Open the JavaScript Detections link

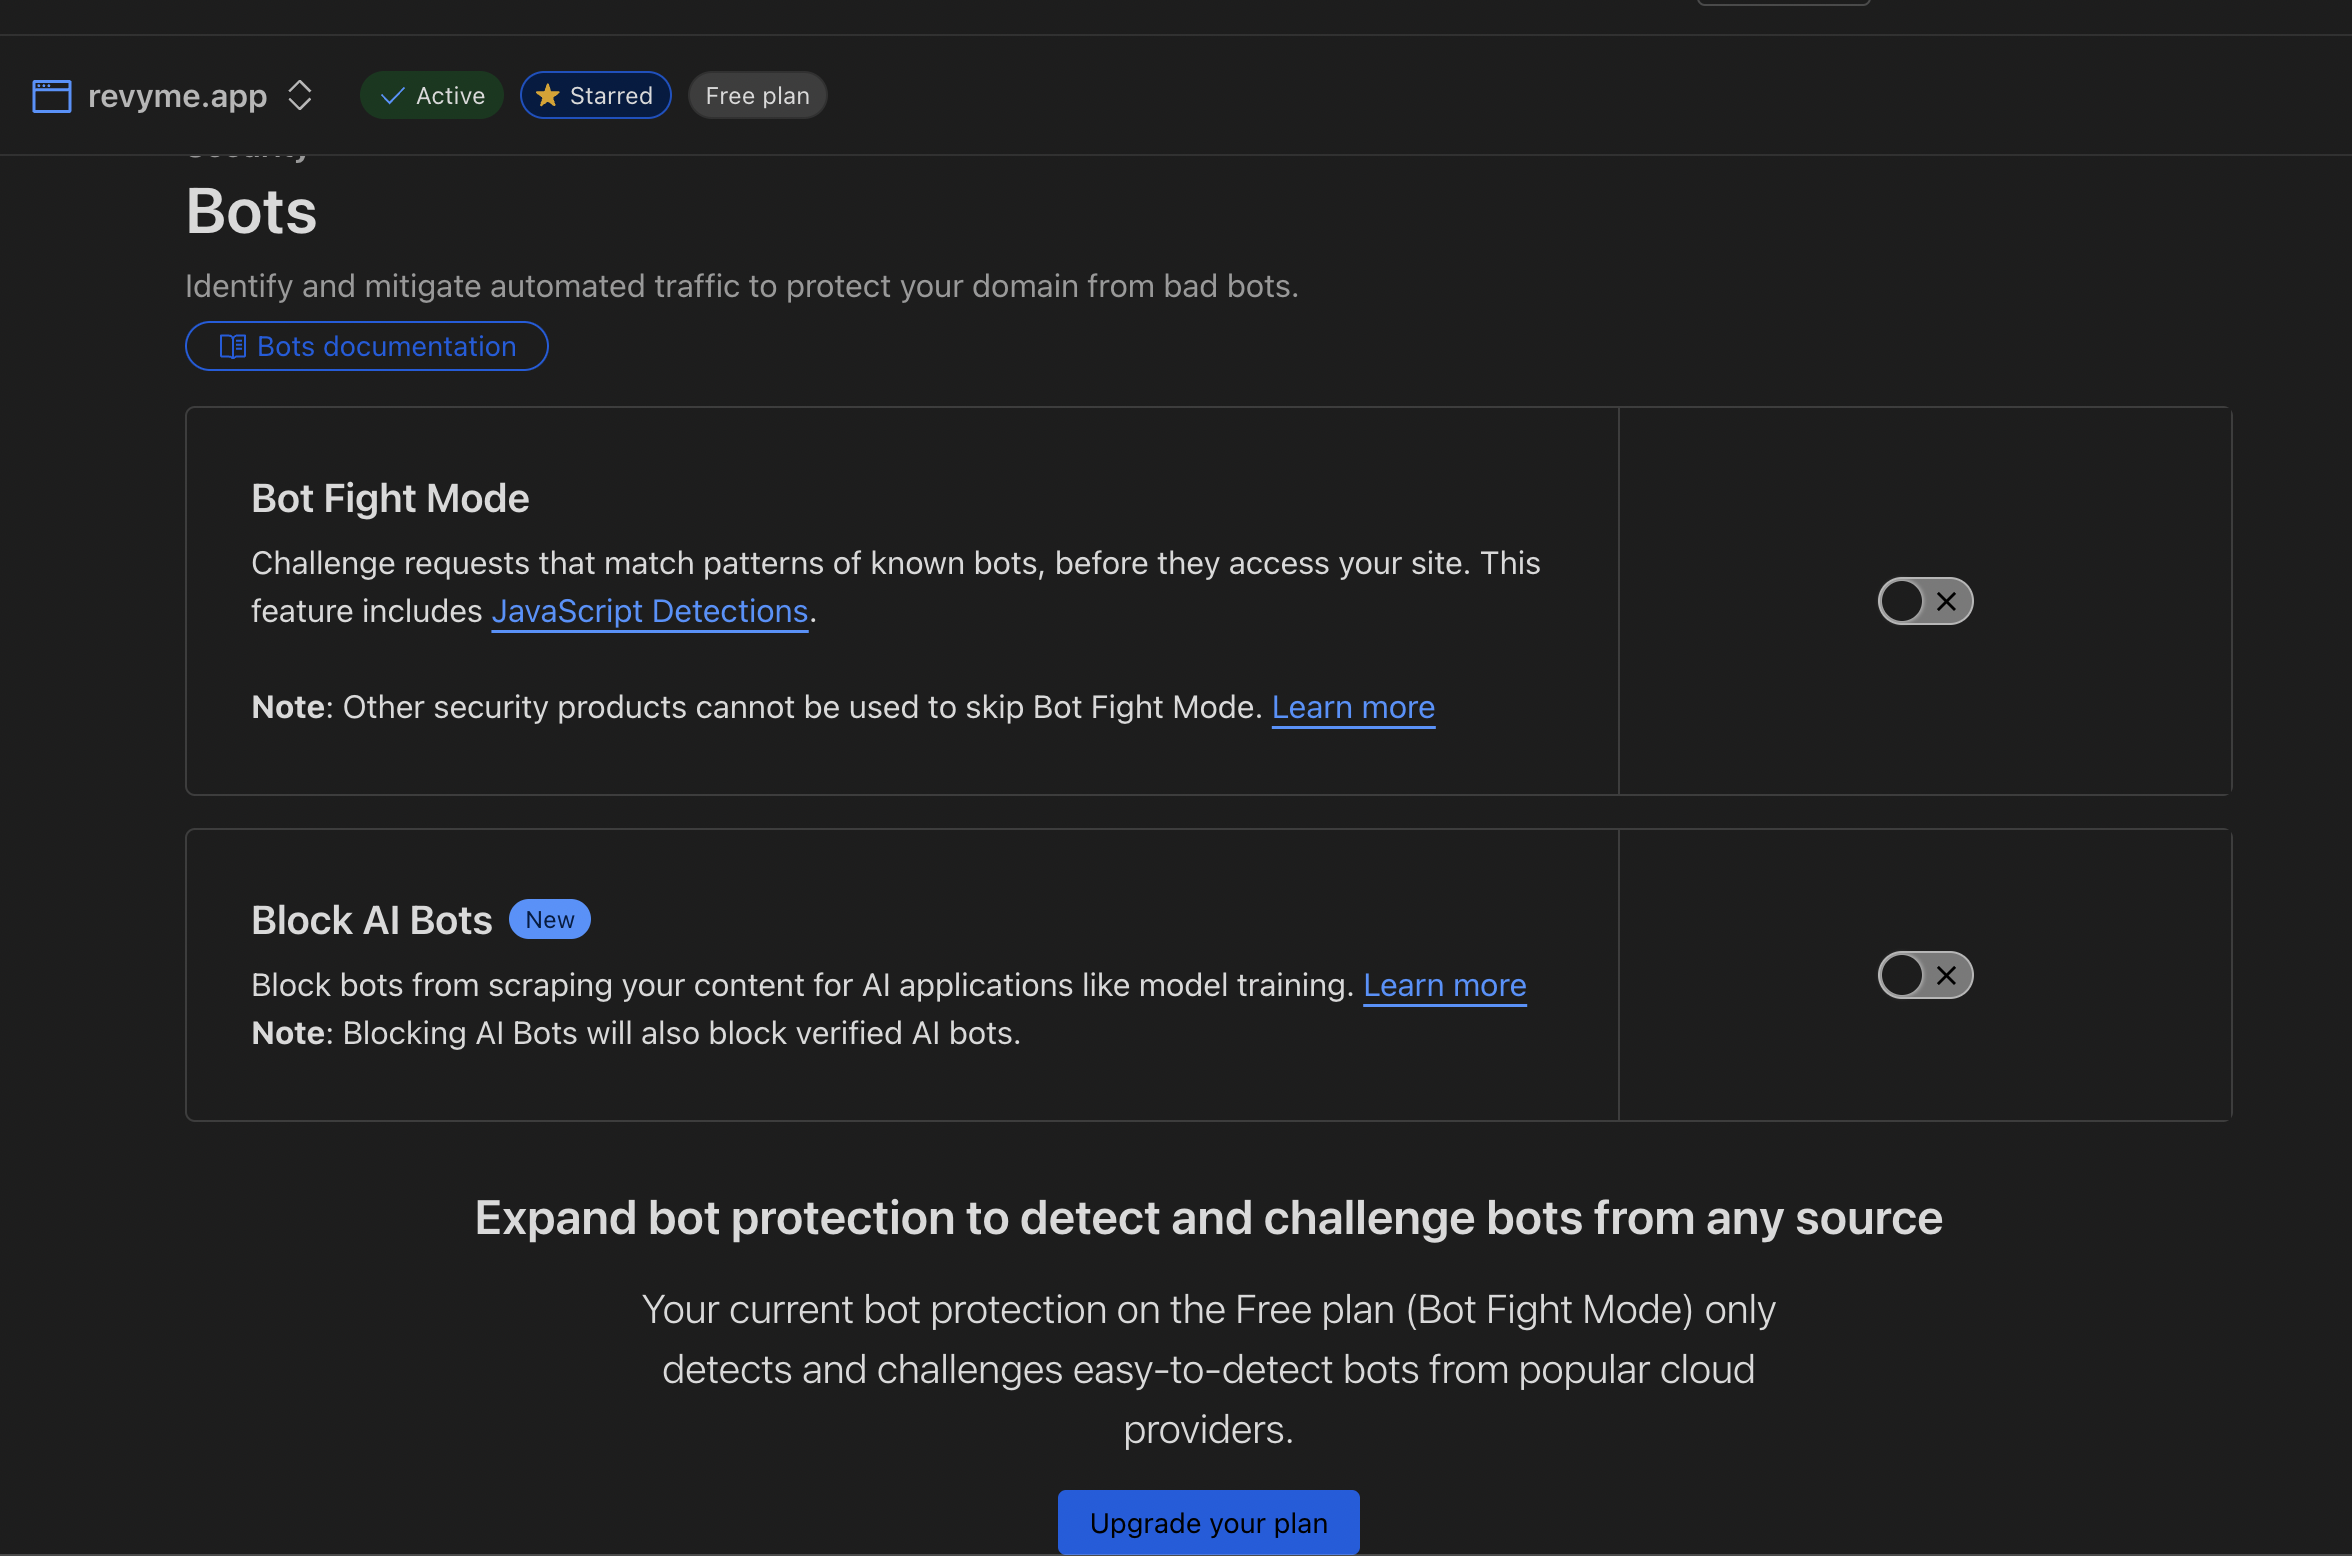tap(649, 611)
